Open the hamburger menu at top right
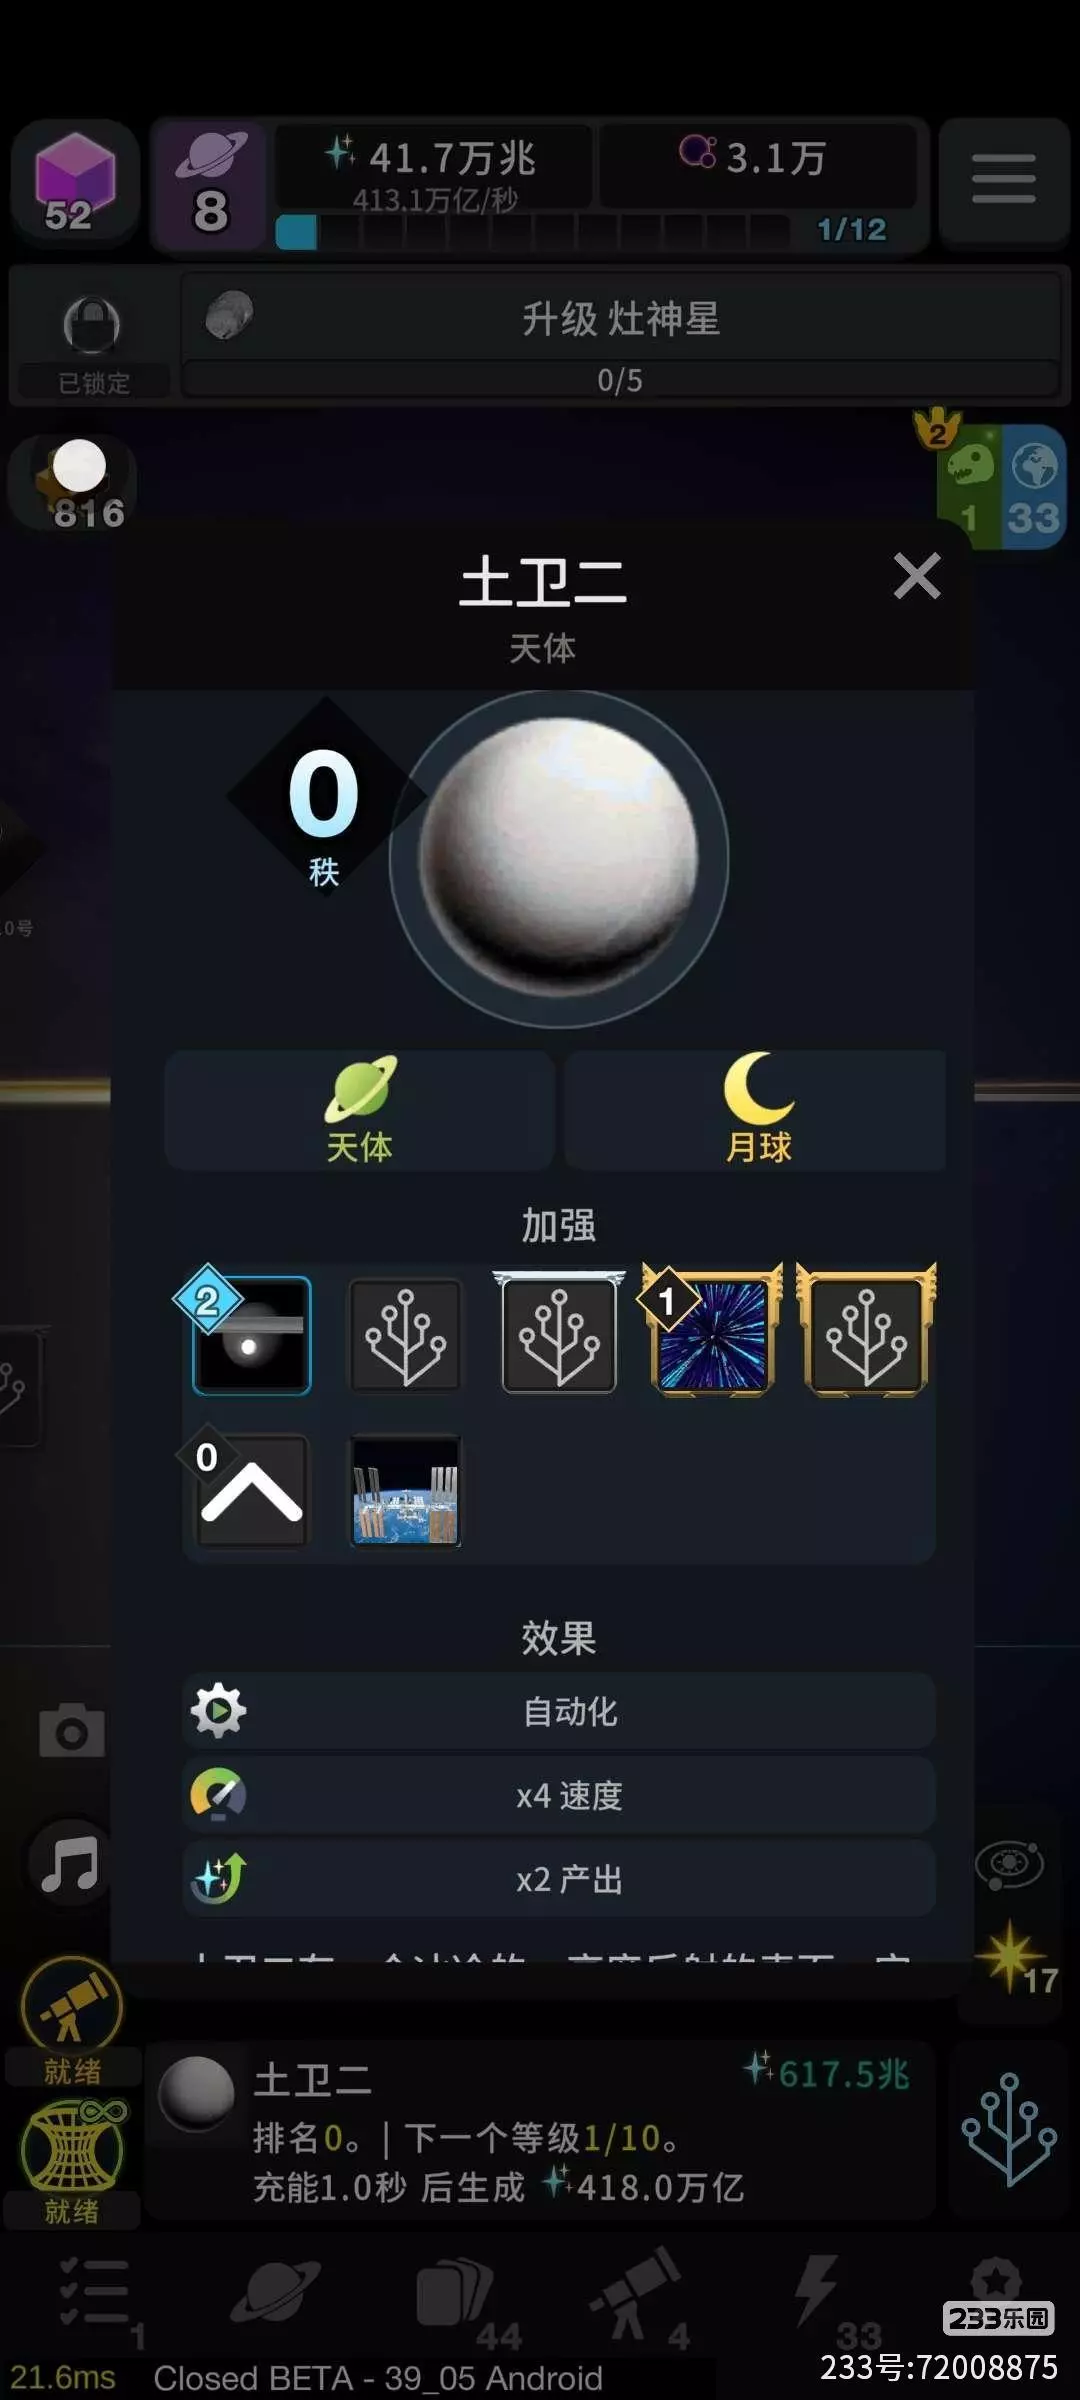This screenshot has height=2400, width=1080. pyautogui.click(x=1003, y=180)
